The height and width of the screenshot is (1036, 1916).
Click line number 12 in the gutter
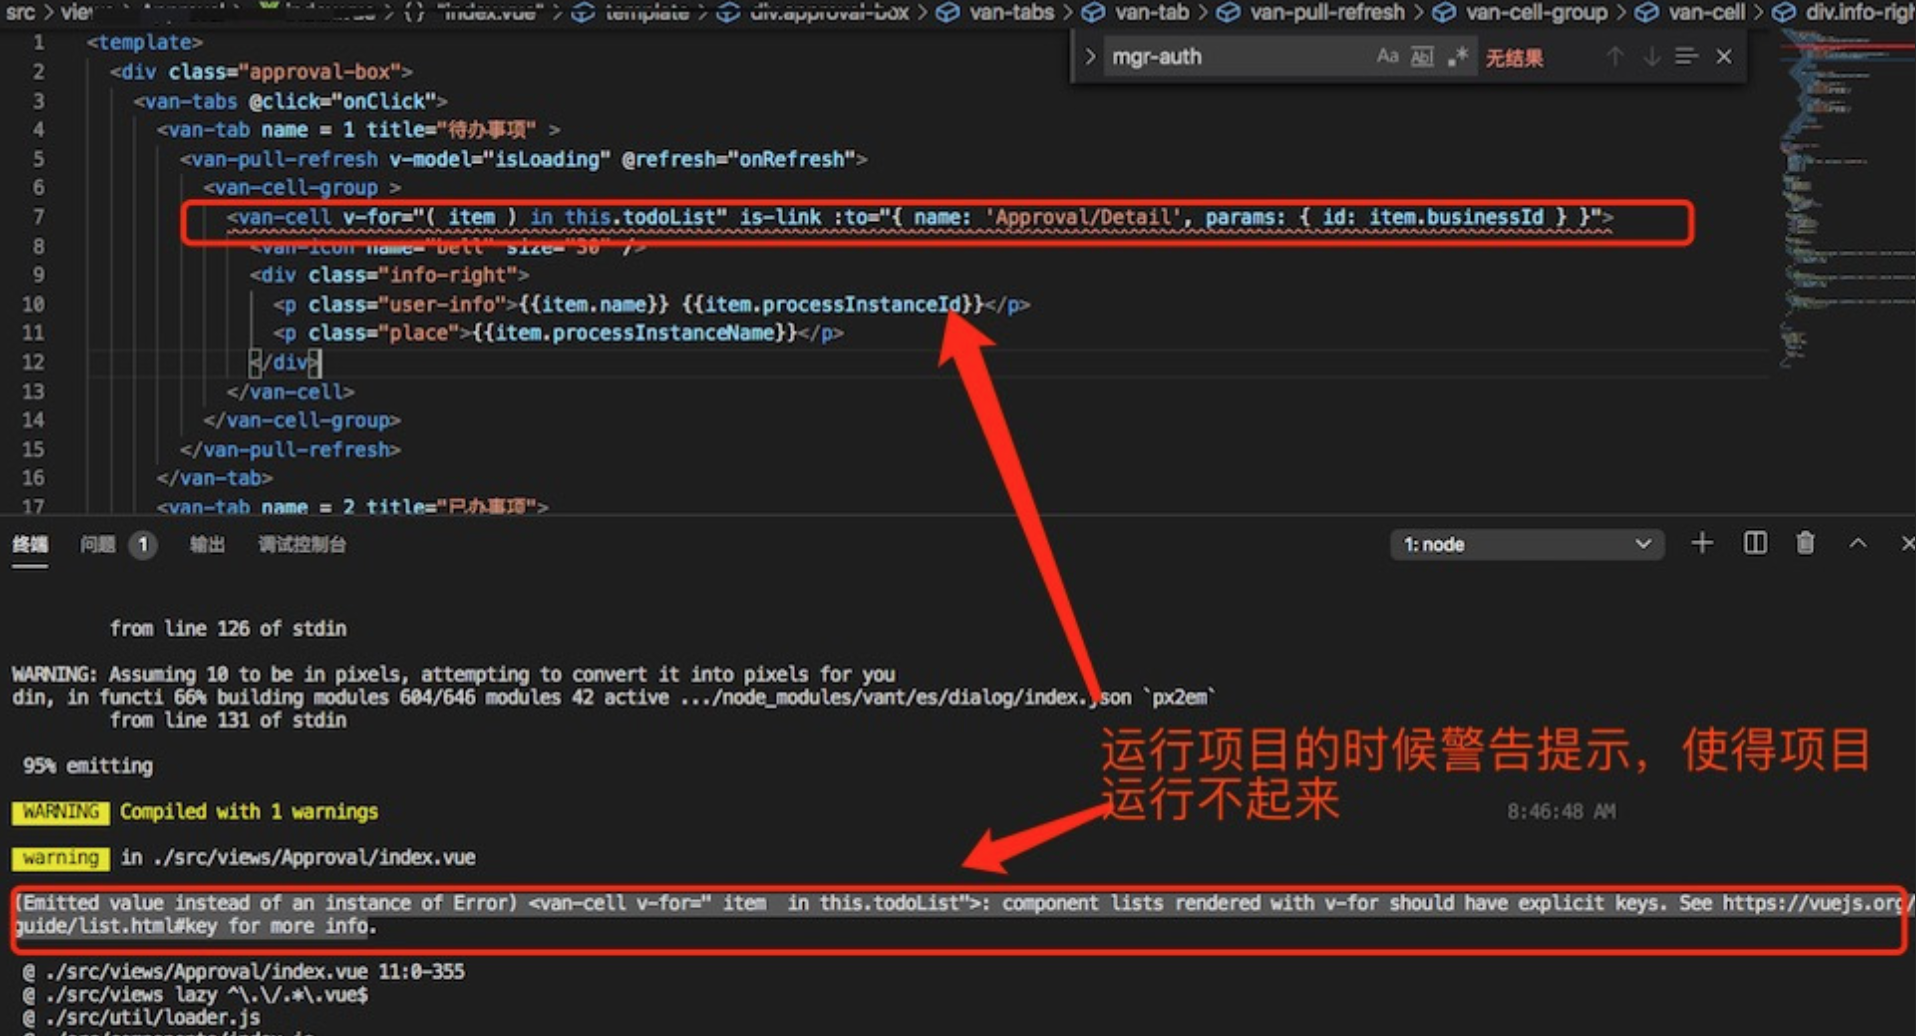pos(33,362)
